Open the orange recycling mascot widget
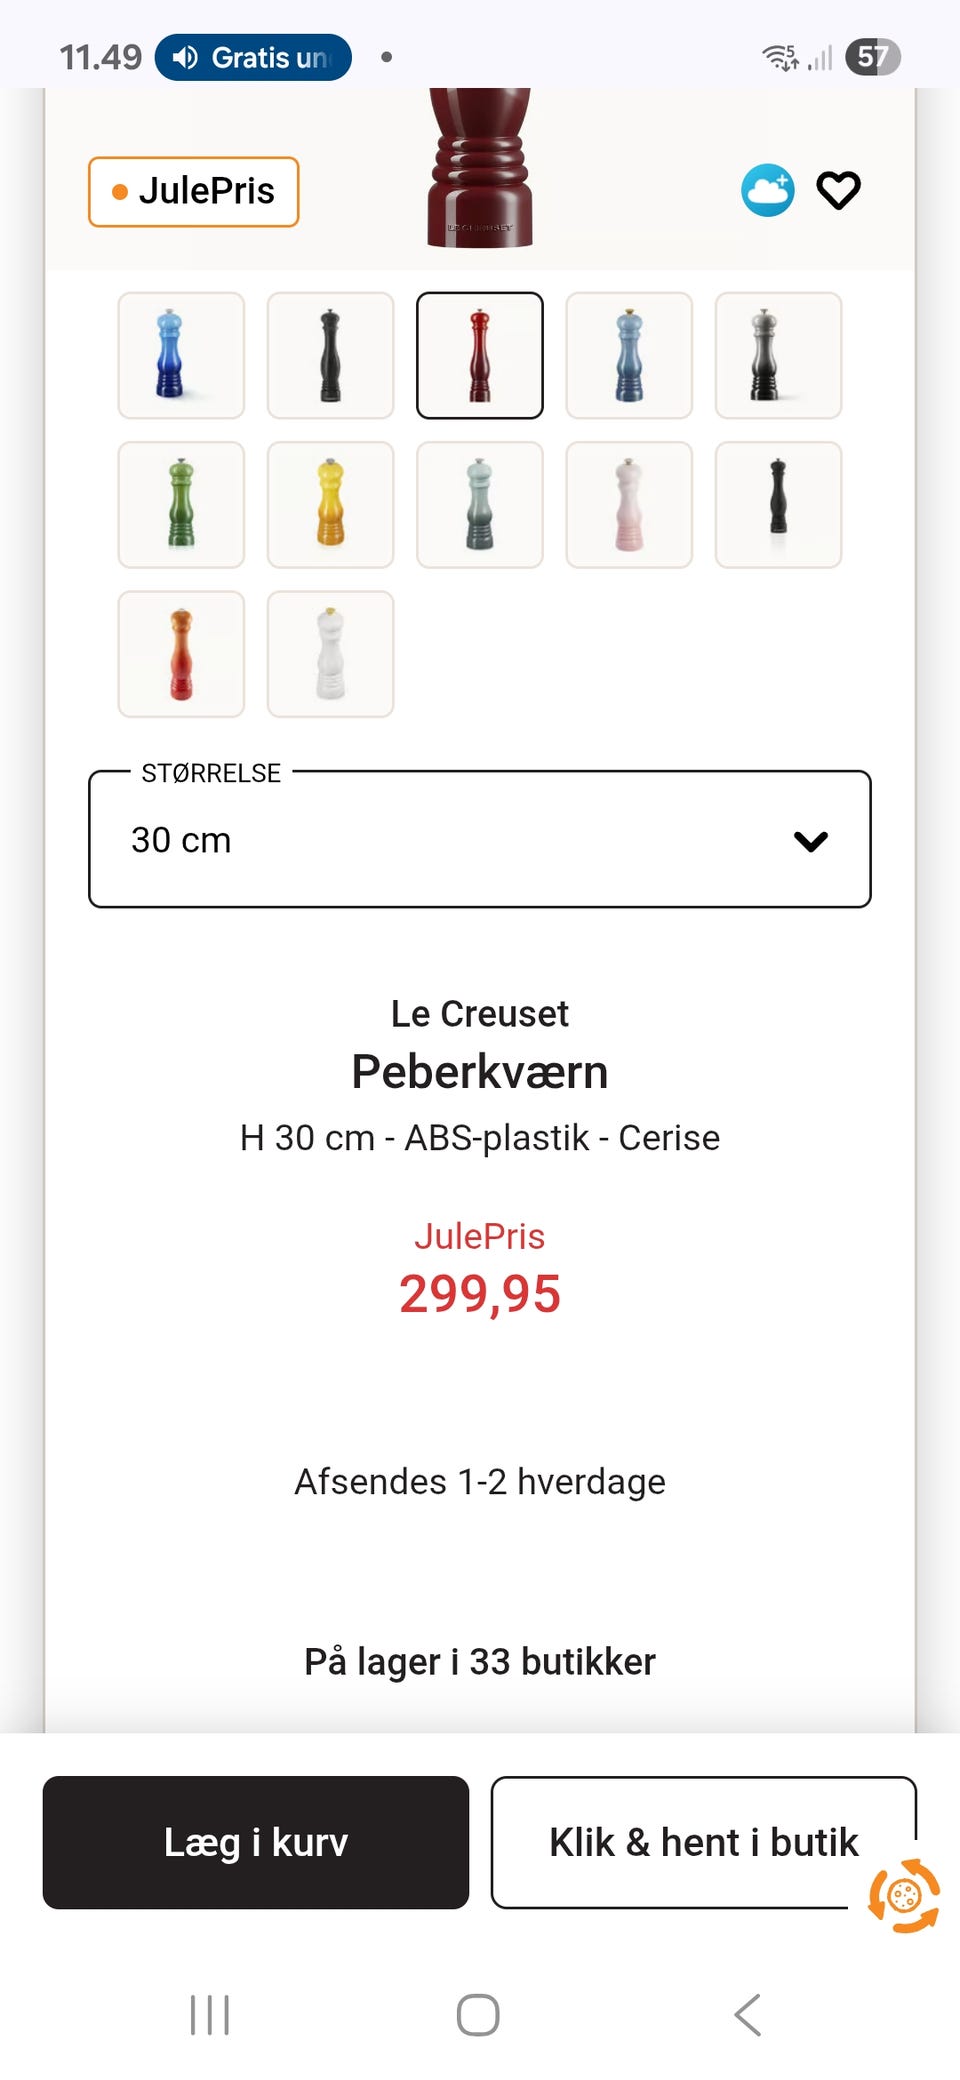The height and width of the screenshot is (2080, 960). pyautogui.click(x=903, y=1893)
